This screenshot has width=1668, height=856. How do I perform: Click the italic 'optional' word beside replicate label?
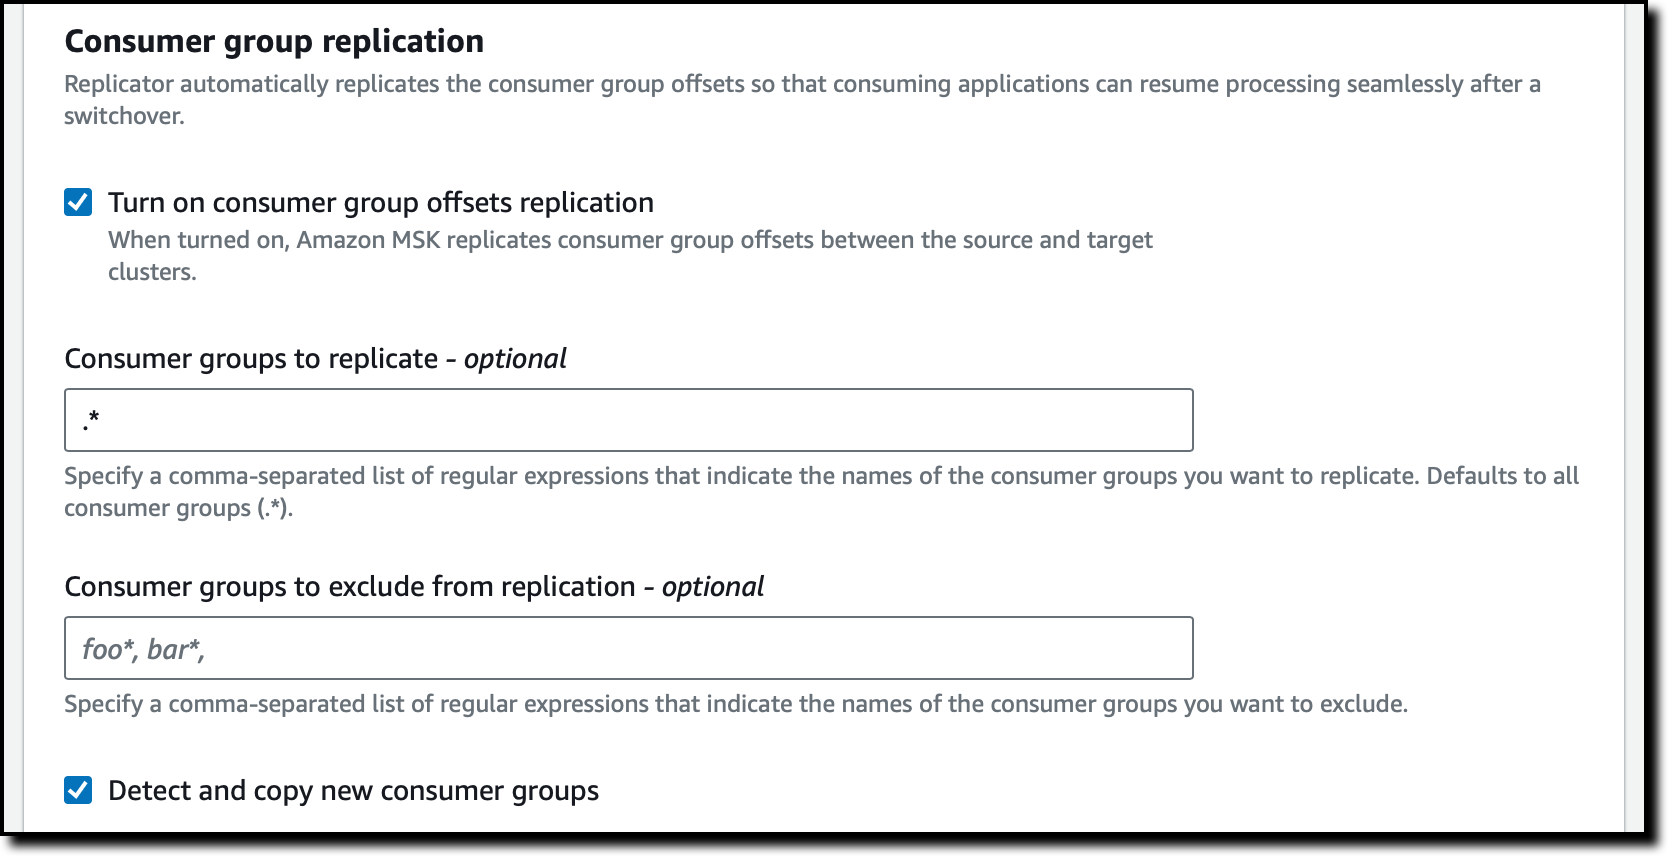click(515, 359)
